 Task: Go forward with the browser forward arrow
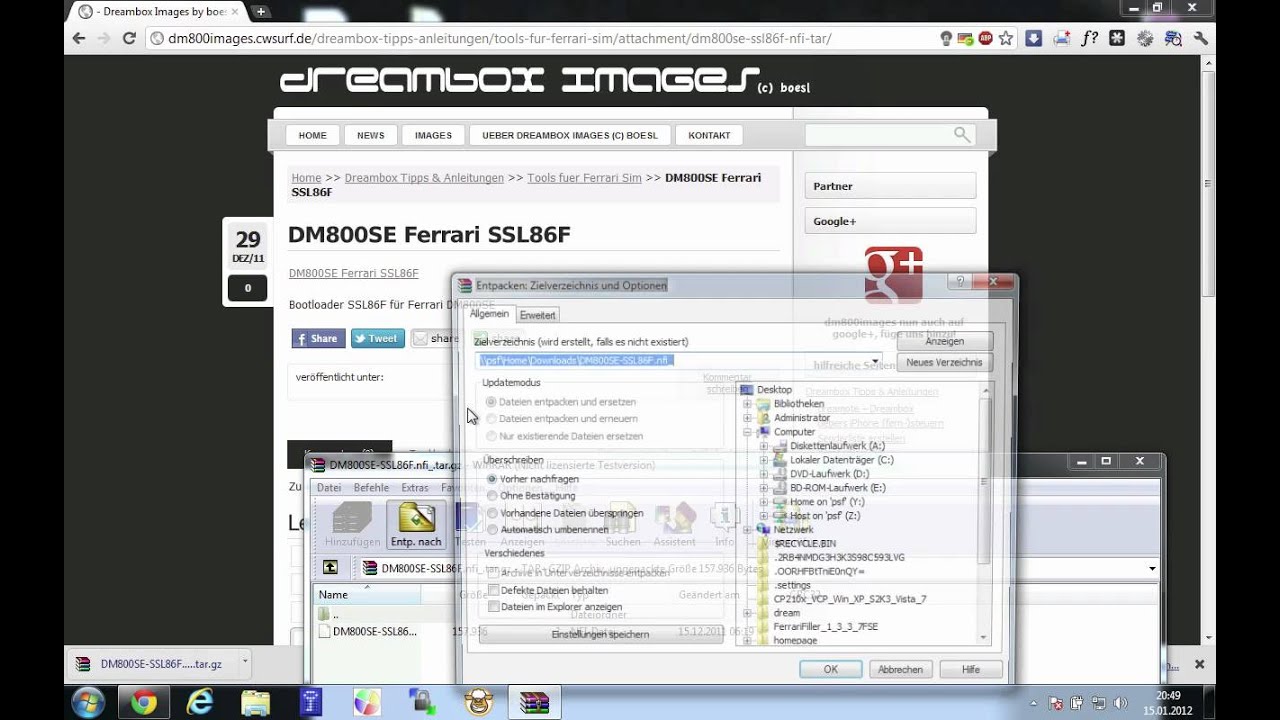(104, 38)
